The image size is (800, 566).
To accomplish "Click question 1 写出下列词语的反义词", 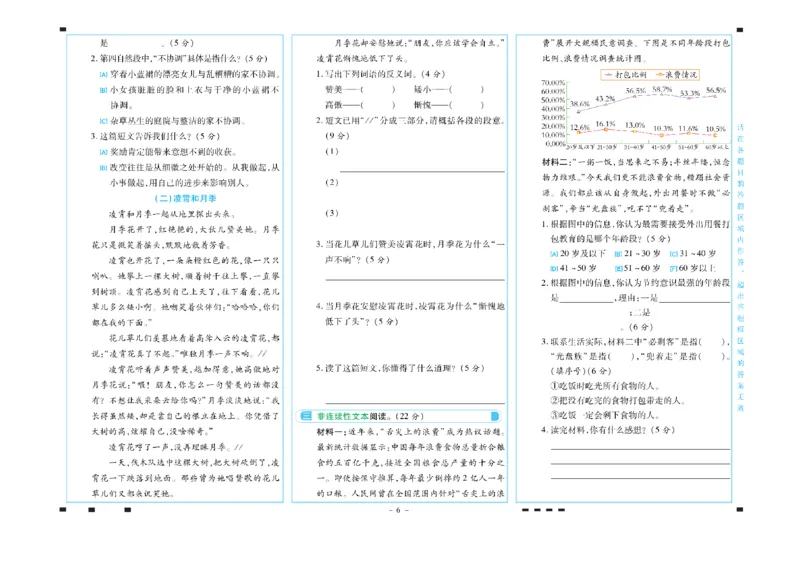I will pyautogui.click(x=381, y=75).
